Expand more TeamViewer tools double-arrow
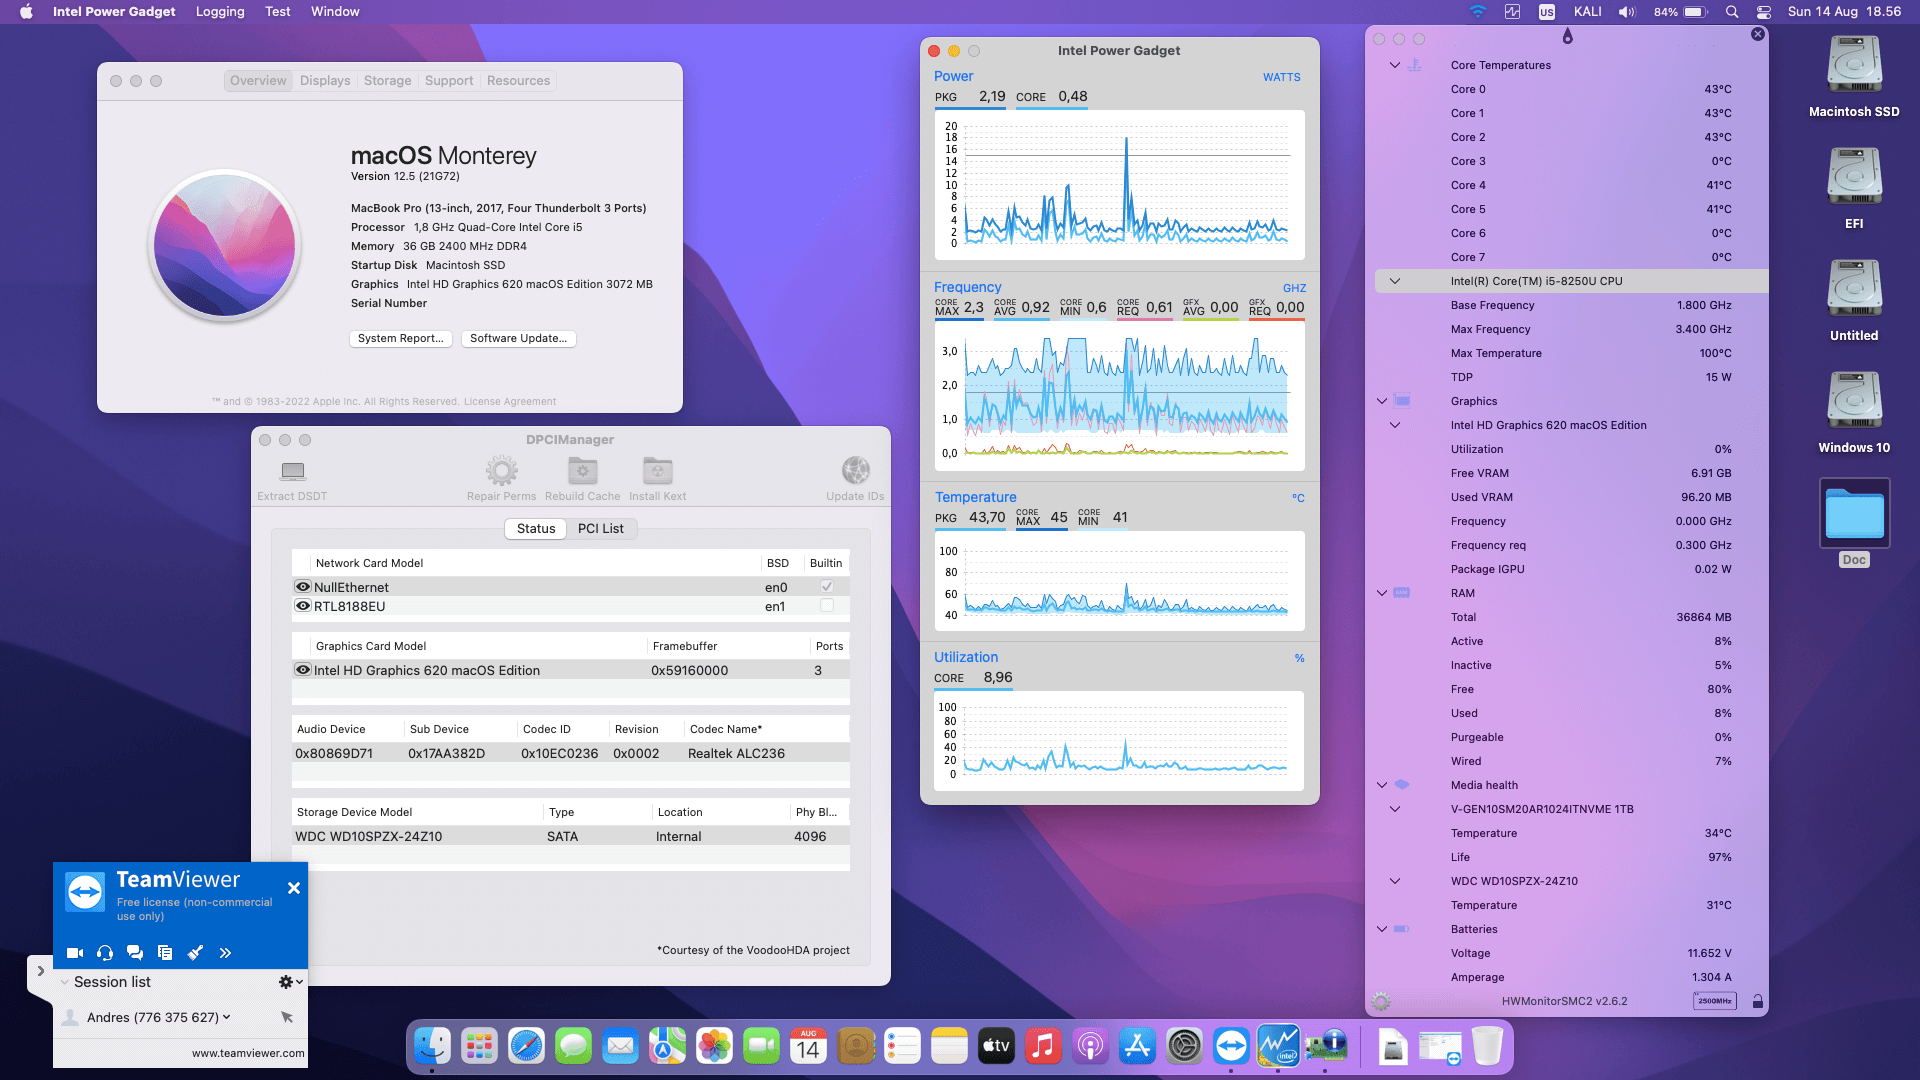Screen dimensions: 1920x1080 [x=225, y=953]
